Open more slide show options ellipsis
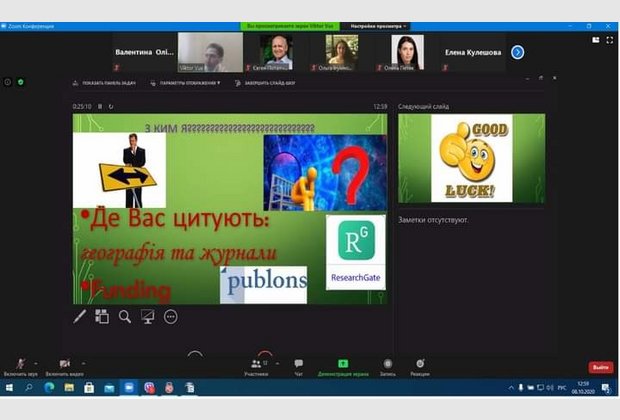This screenshot has width=620, height=420. click(x=171, y=317)
